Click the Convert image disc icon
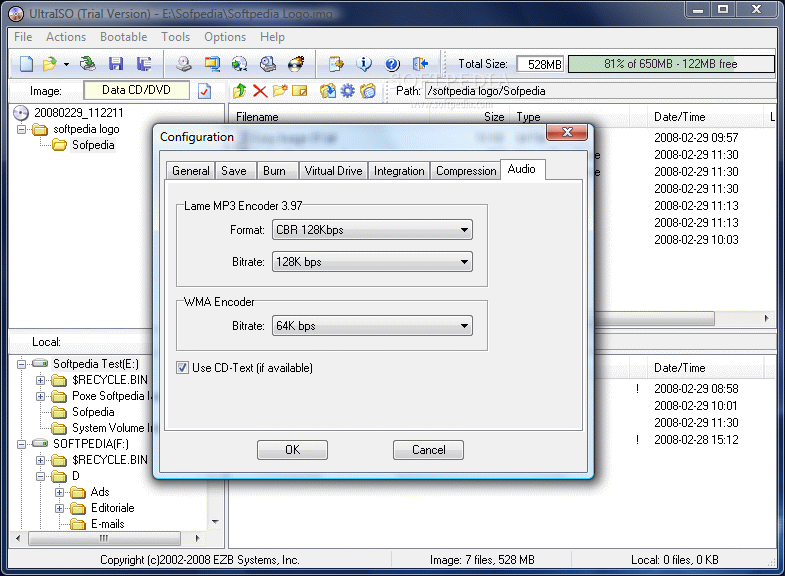Image resolution: width=785 pixels, height=576 pixels. (x=239, y=64)
